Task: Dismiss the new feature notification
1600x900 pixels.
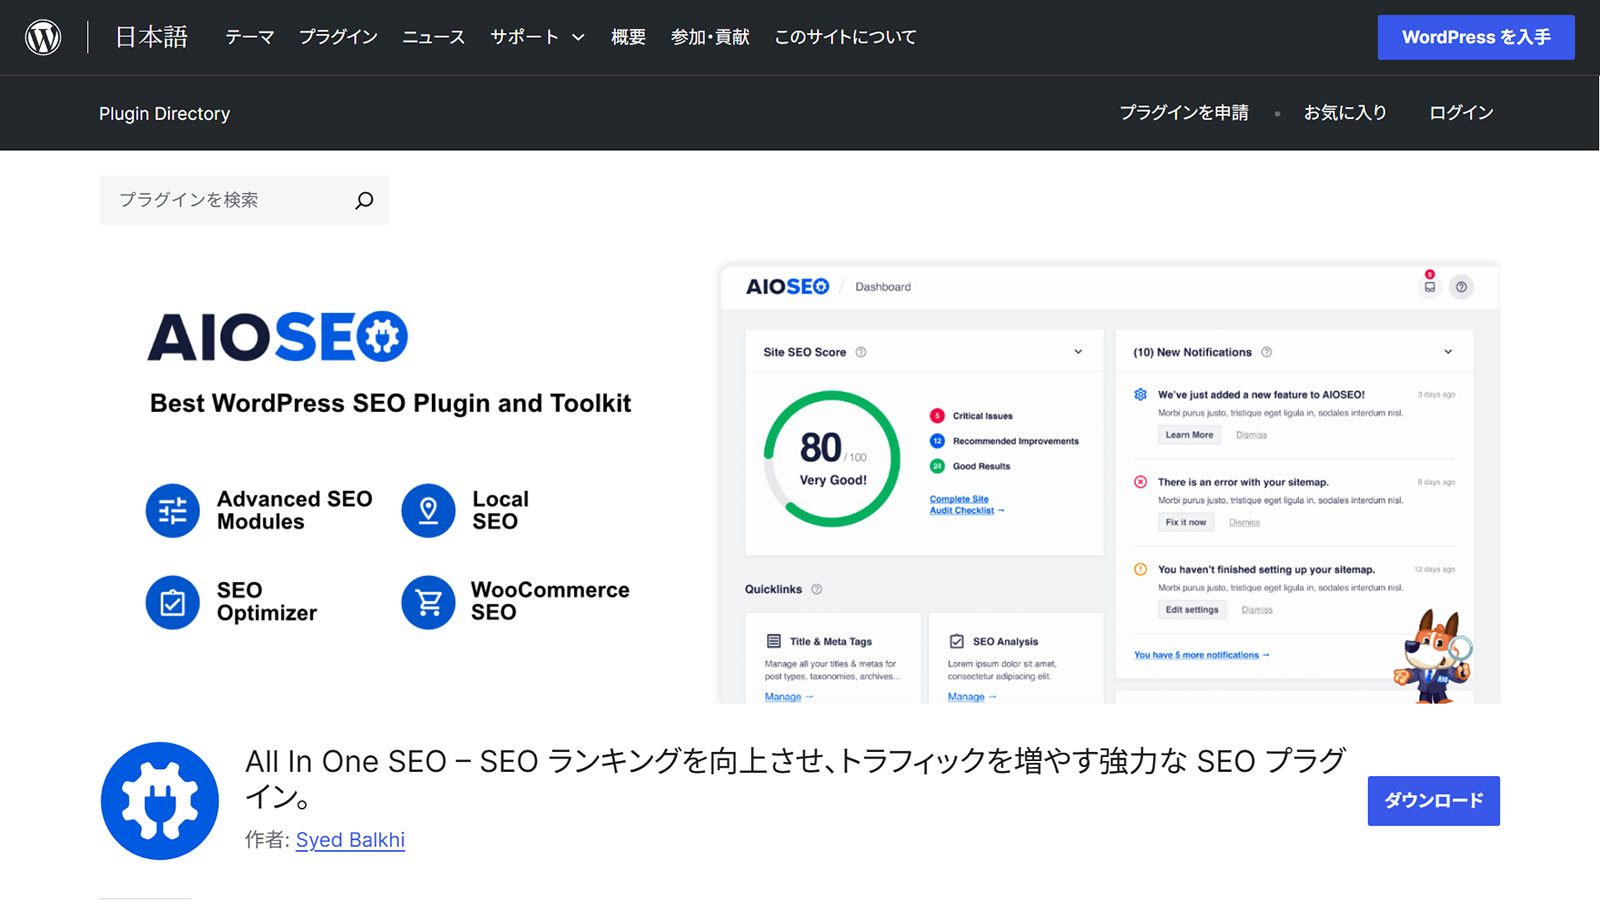Action: point(1251,435)
